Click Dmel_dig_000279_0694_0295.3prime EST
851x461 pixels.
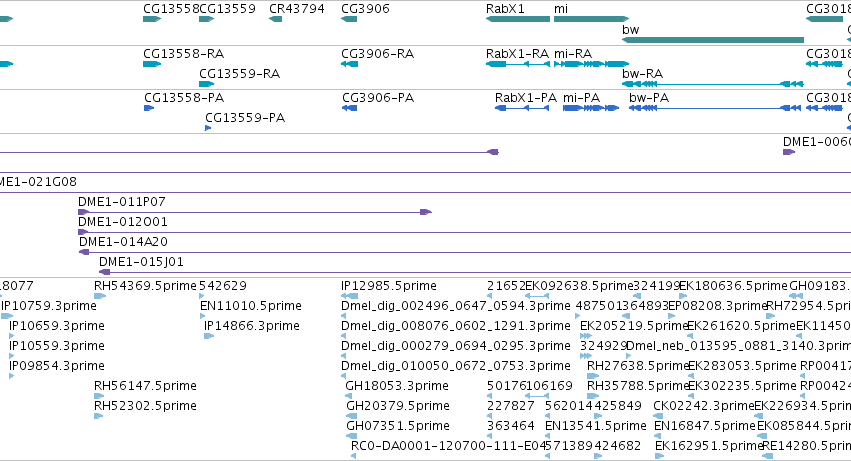(344, 356)
